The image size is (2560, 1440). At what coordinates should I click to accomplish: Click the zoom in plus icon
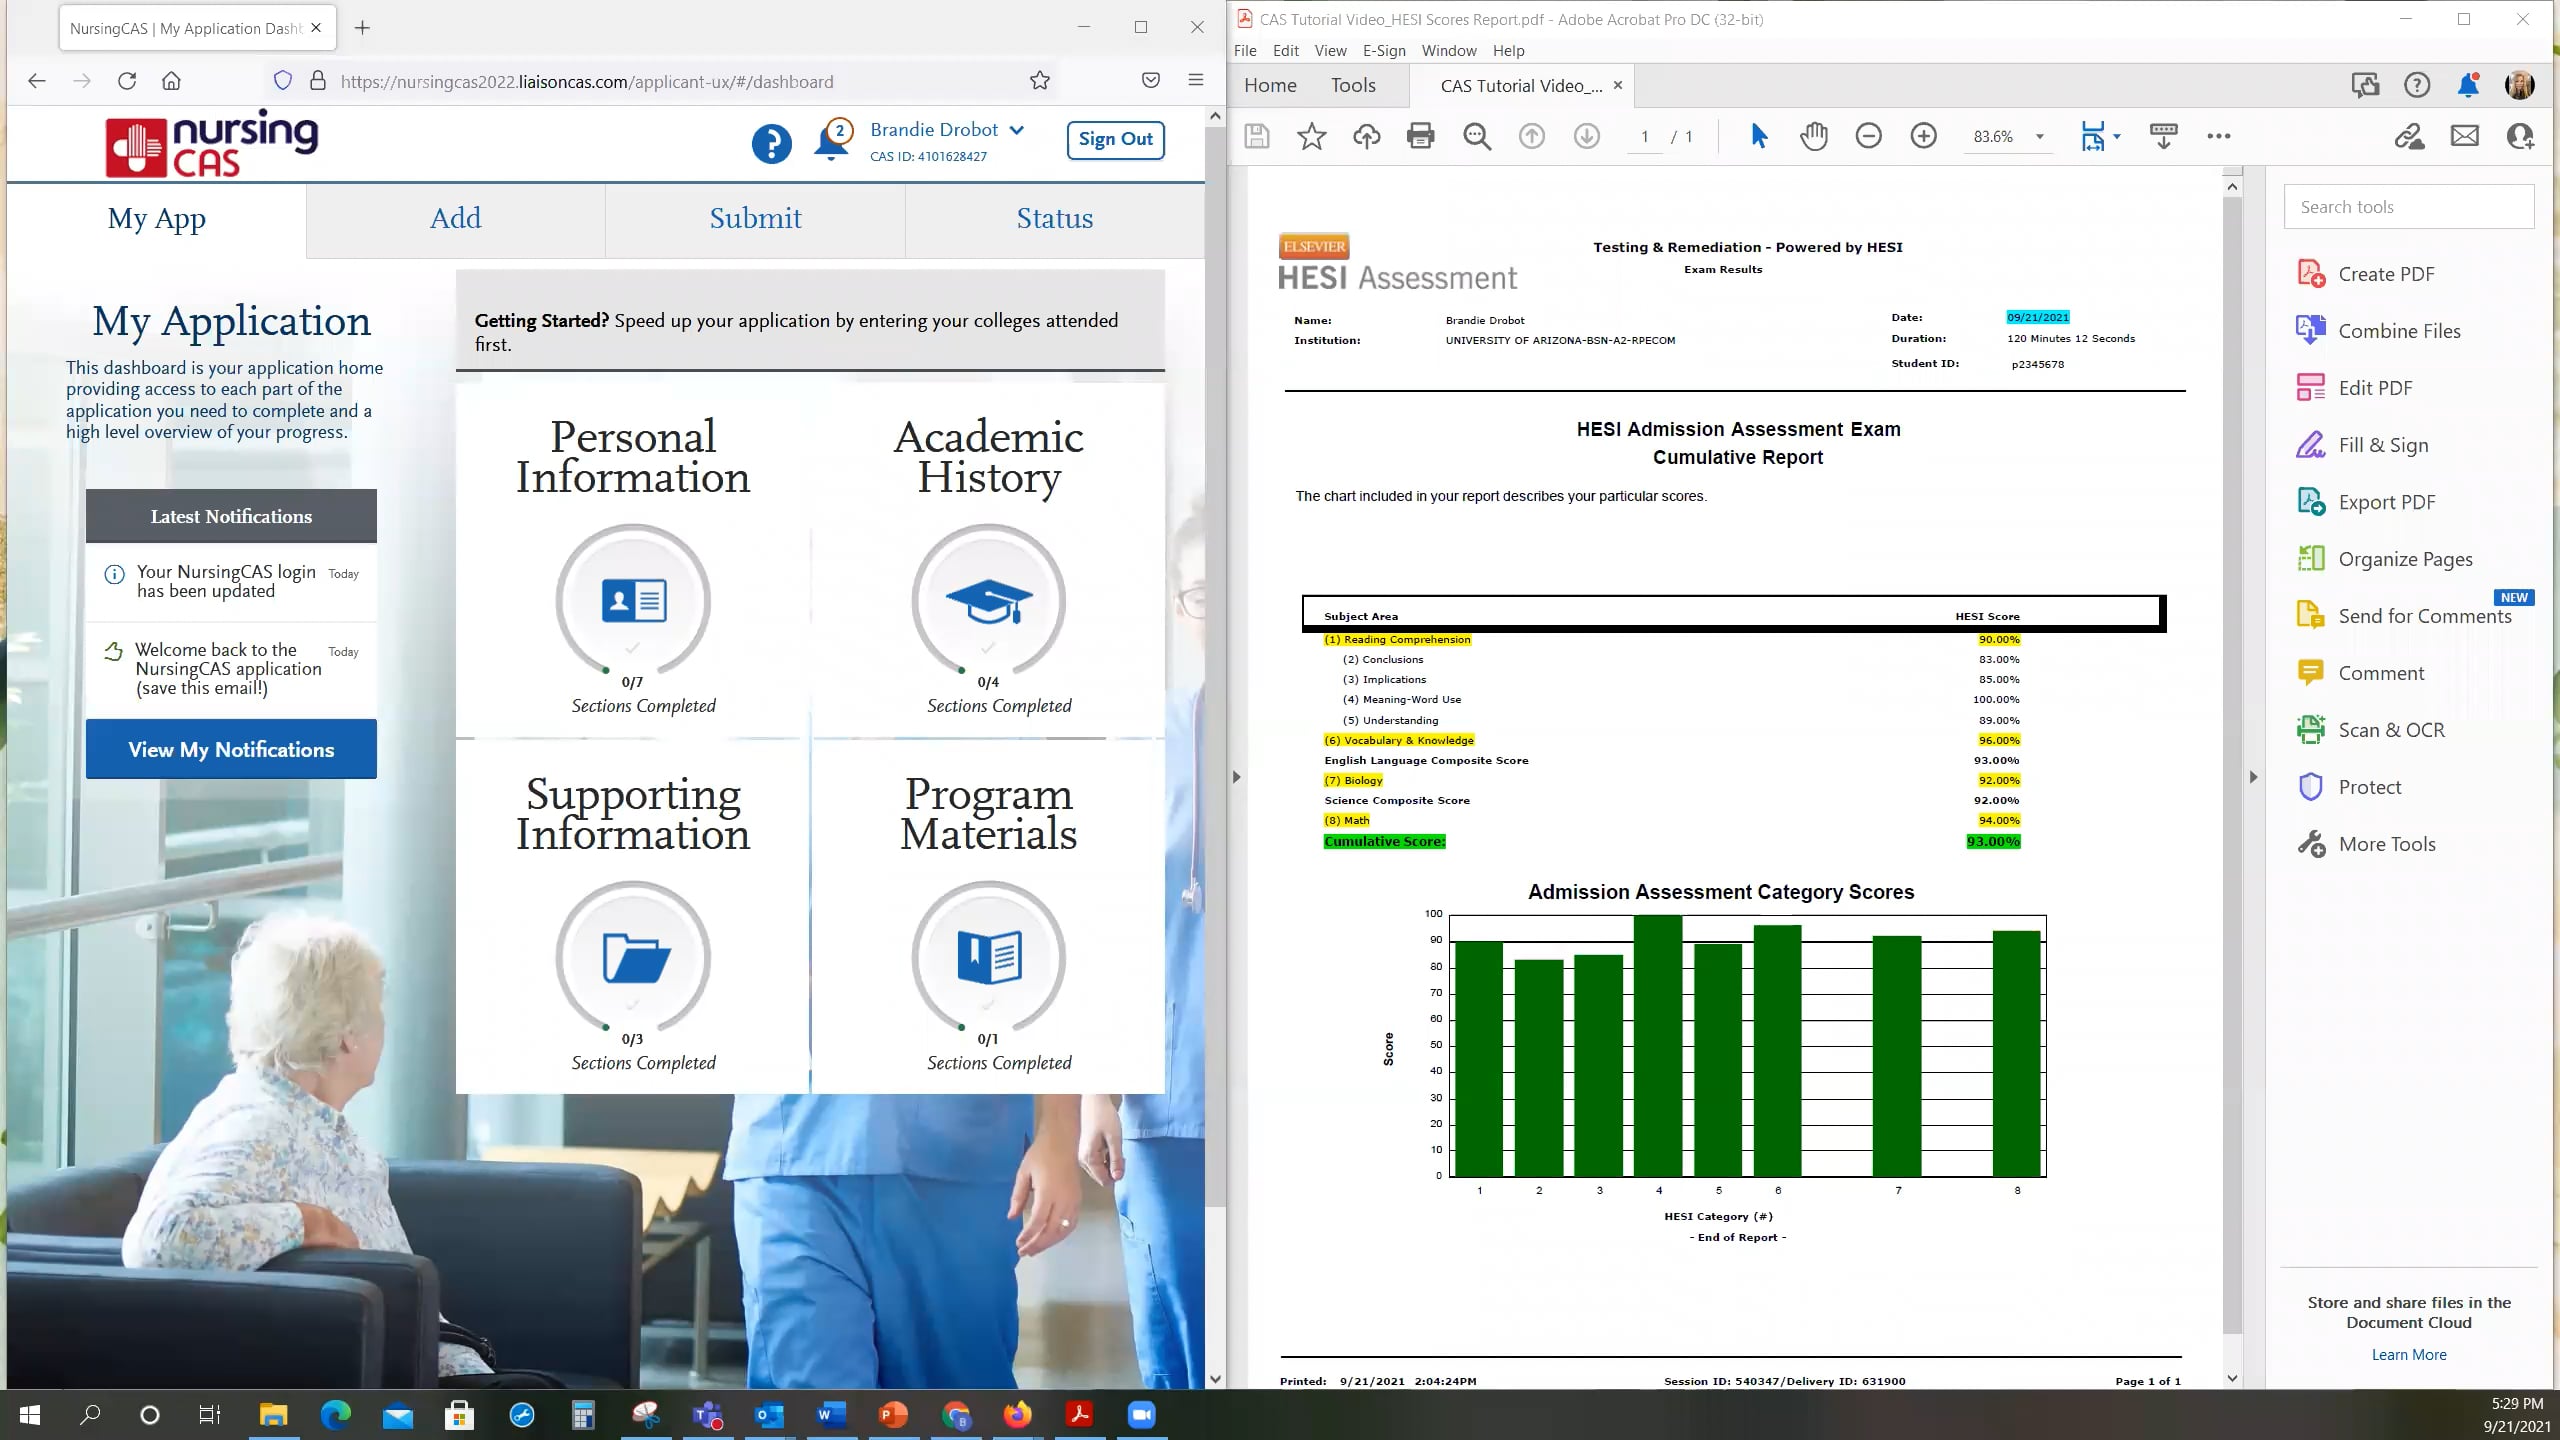tap(1923, 136)
